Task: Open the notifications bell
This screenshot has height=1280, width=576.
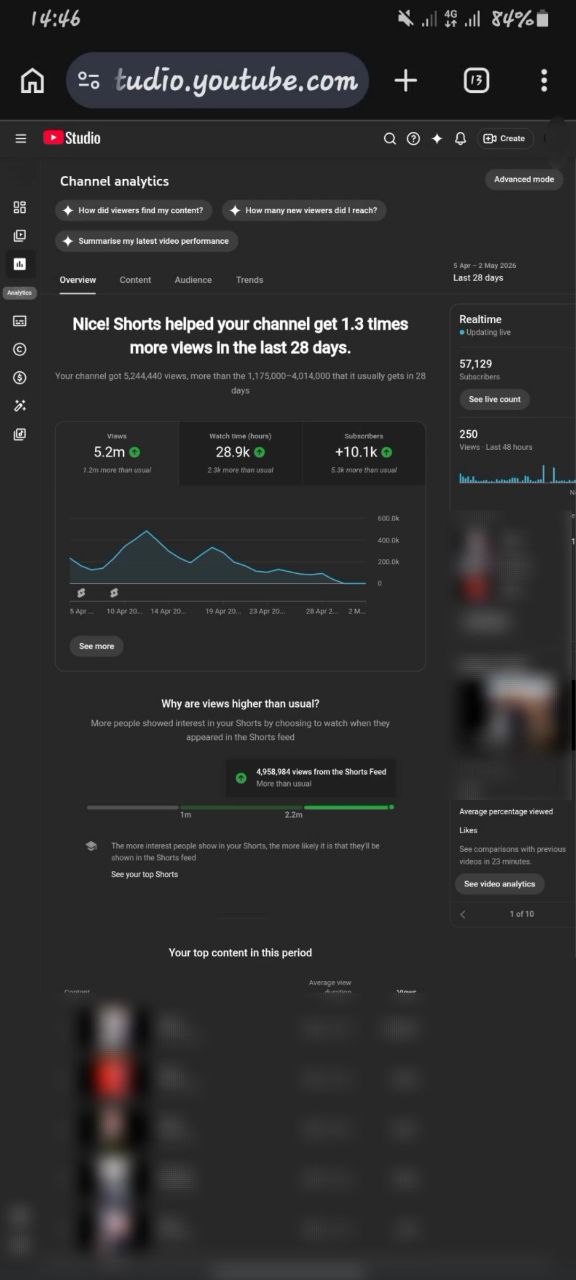Action: (x=460, y=139)
